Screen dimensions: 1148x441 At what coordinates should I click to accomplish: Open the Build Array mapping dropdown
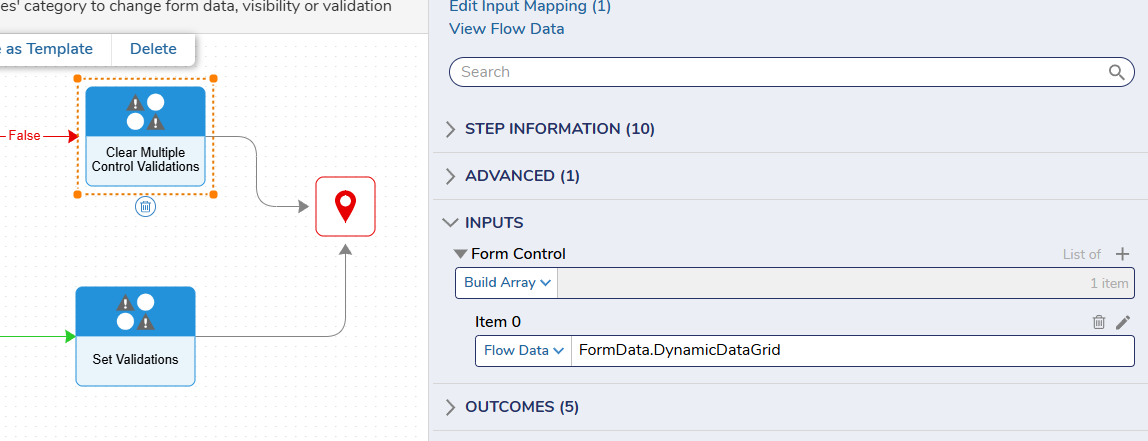pos(507,283)
